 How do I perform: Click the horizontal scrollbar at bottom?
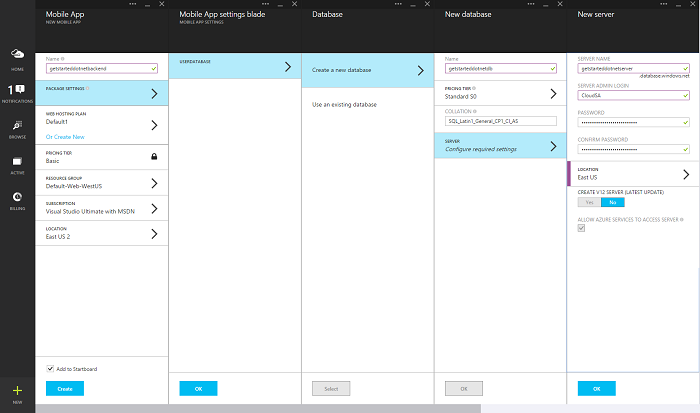[x=258, y=409]
